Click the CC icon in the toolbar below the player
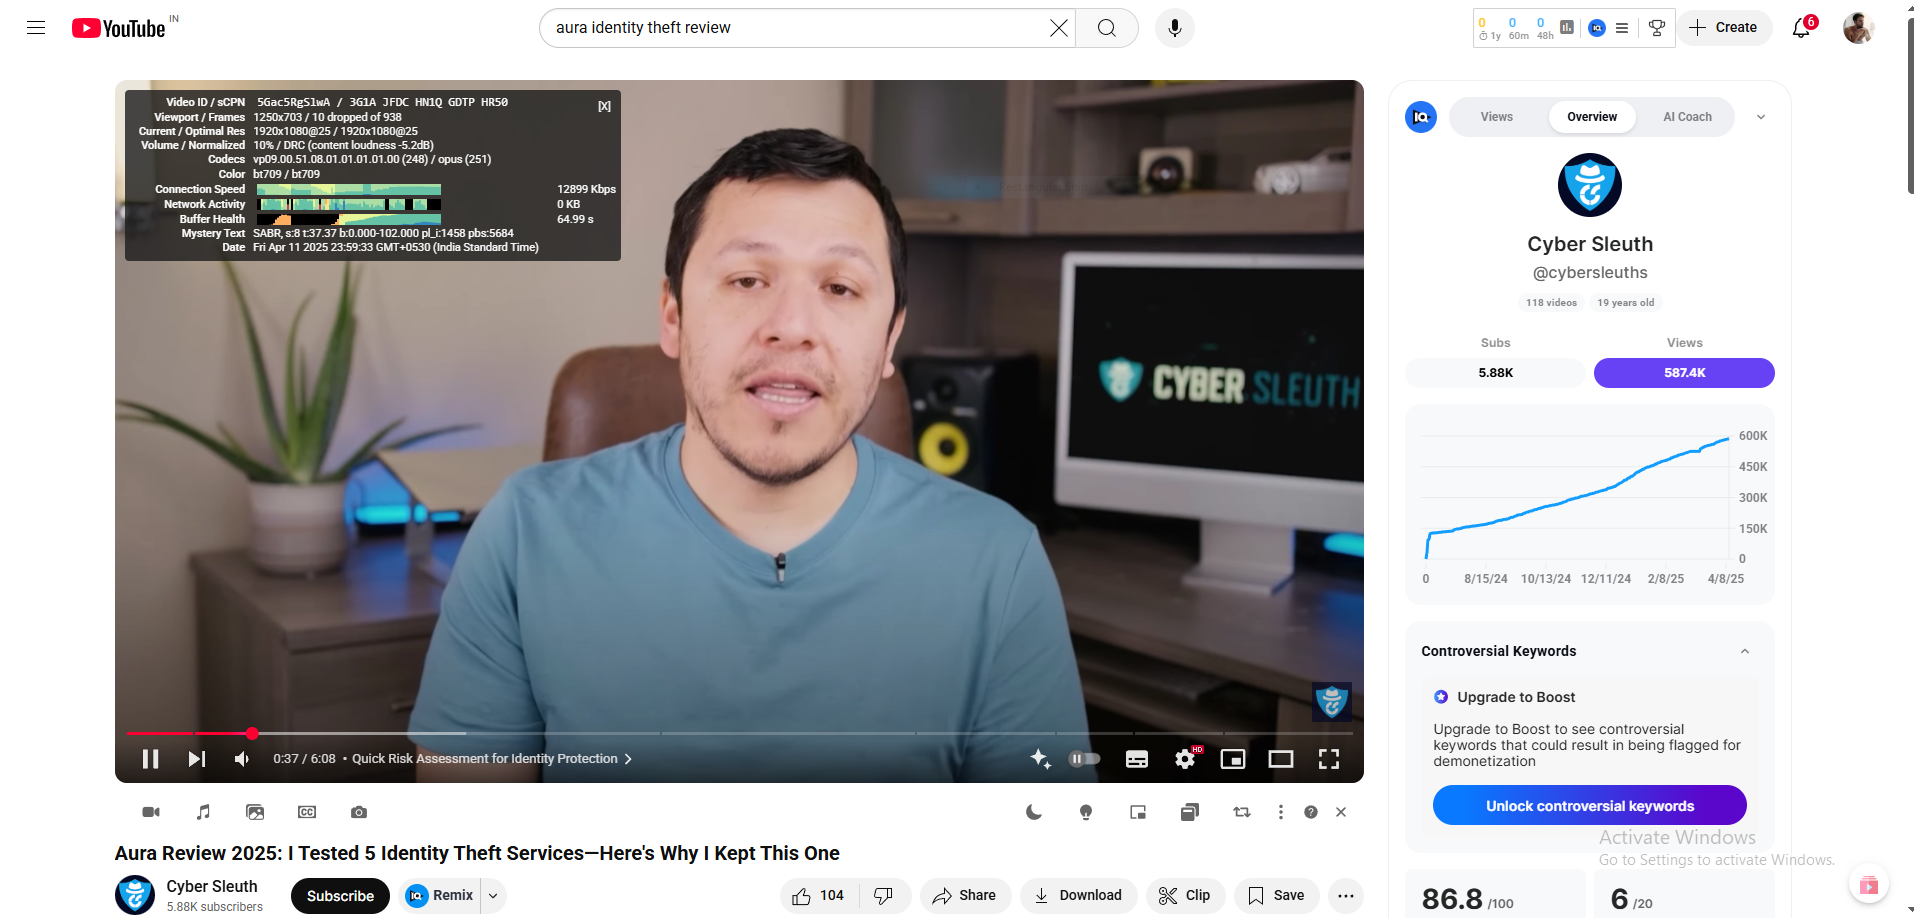The width and height of the screenshot is (1914, 918). 307,812
